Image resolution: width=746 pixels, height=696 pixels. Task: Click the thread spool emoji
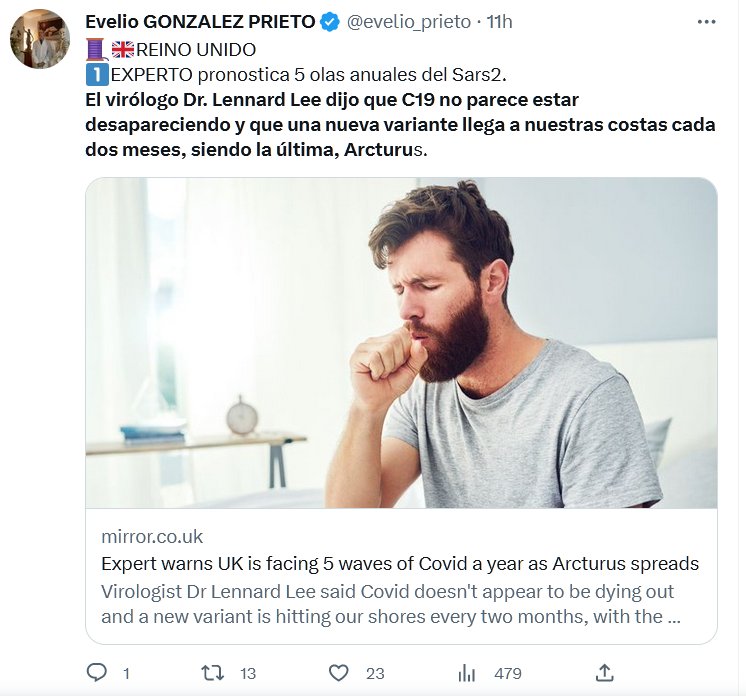pos(96,49)
